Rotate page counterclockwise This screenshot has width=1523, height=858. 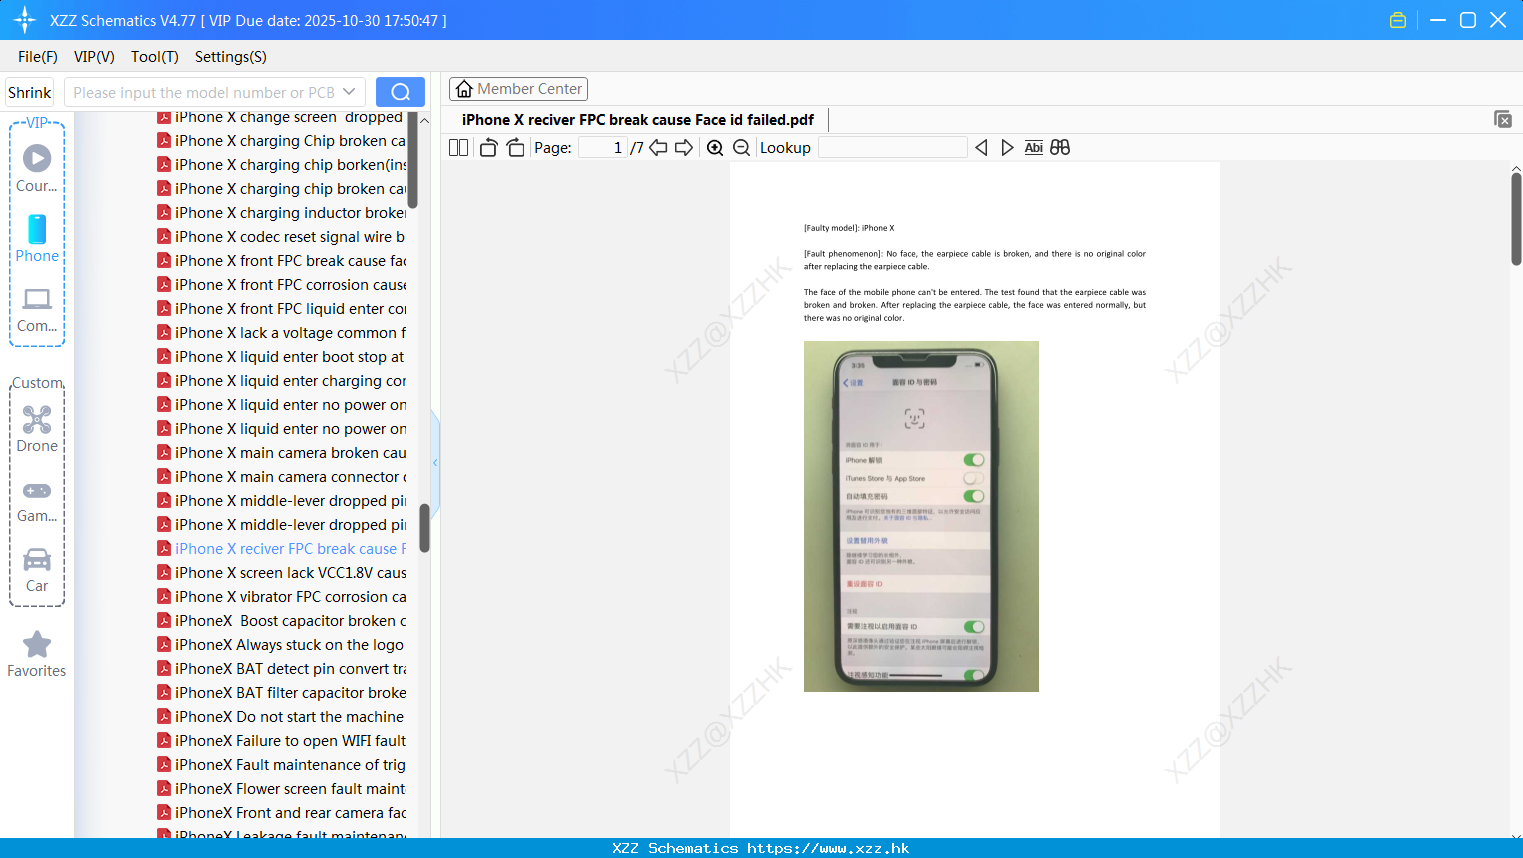pos(488,147)
